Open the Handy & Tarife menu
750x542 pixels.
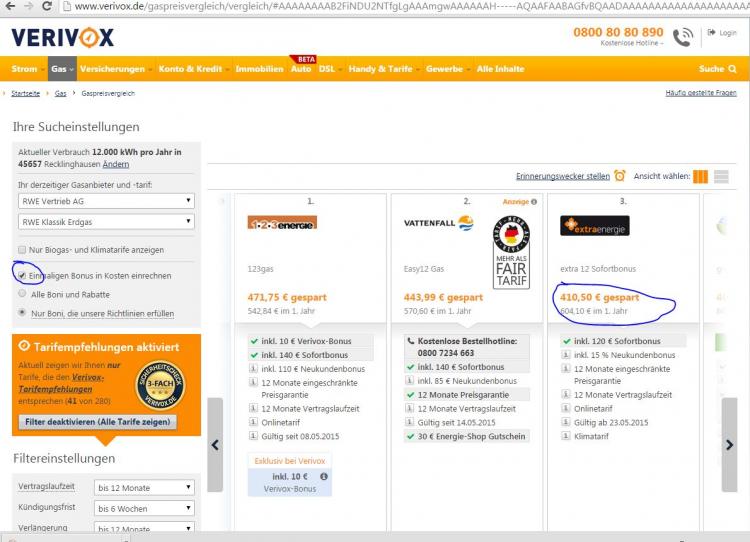[384, 69]
